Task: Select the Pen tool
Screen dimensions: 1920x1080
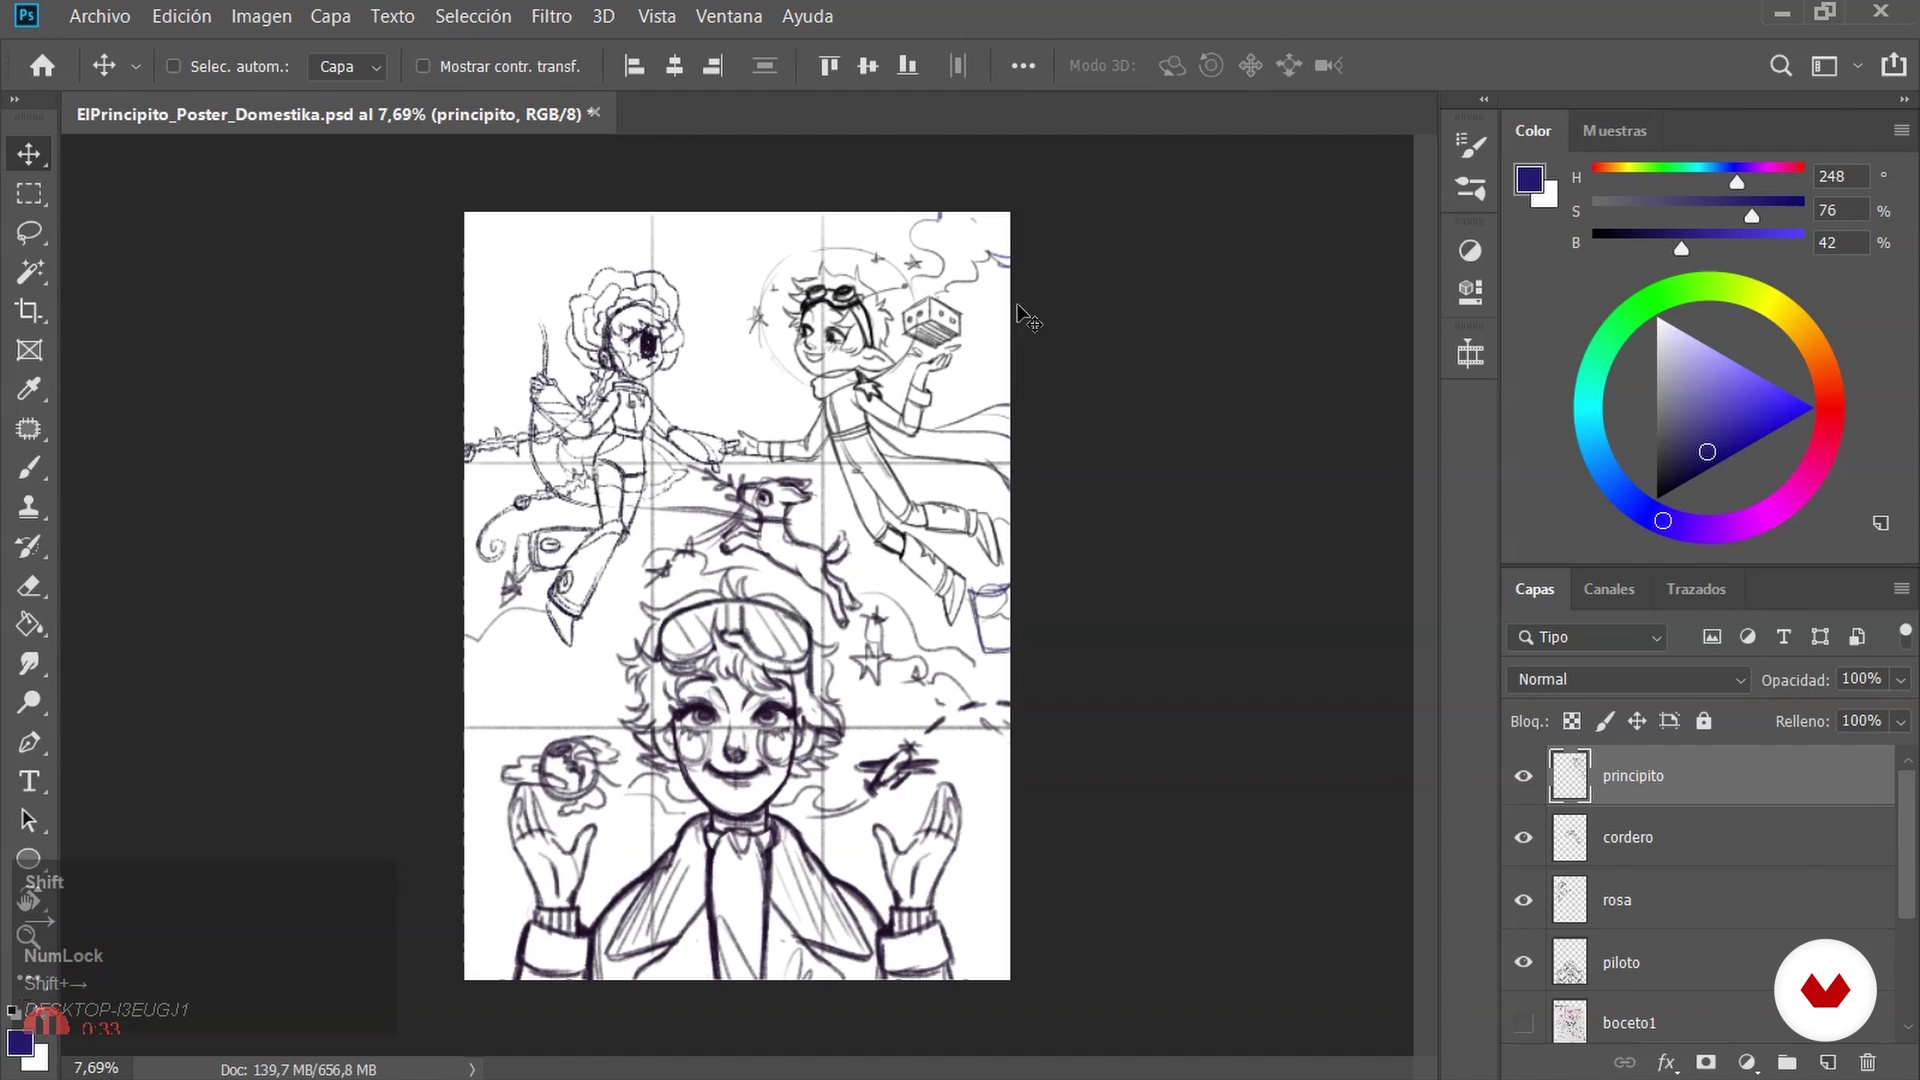Action: 29,743
